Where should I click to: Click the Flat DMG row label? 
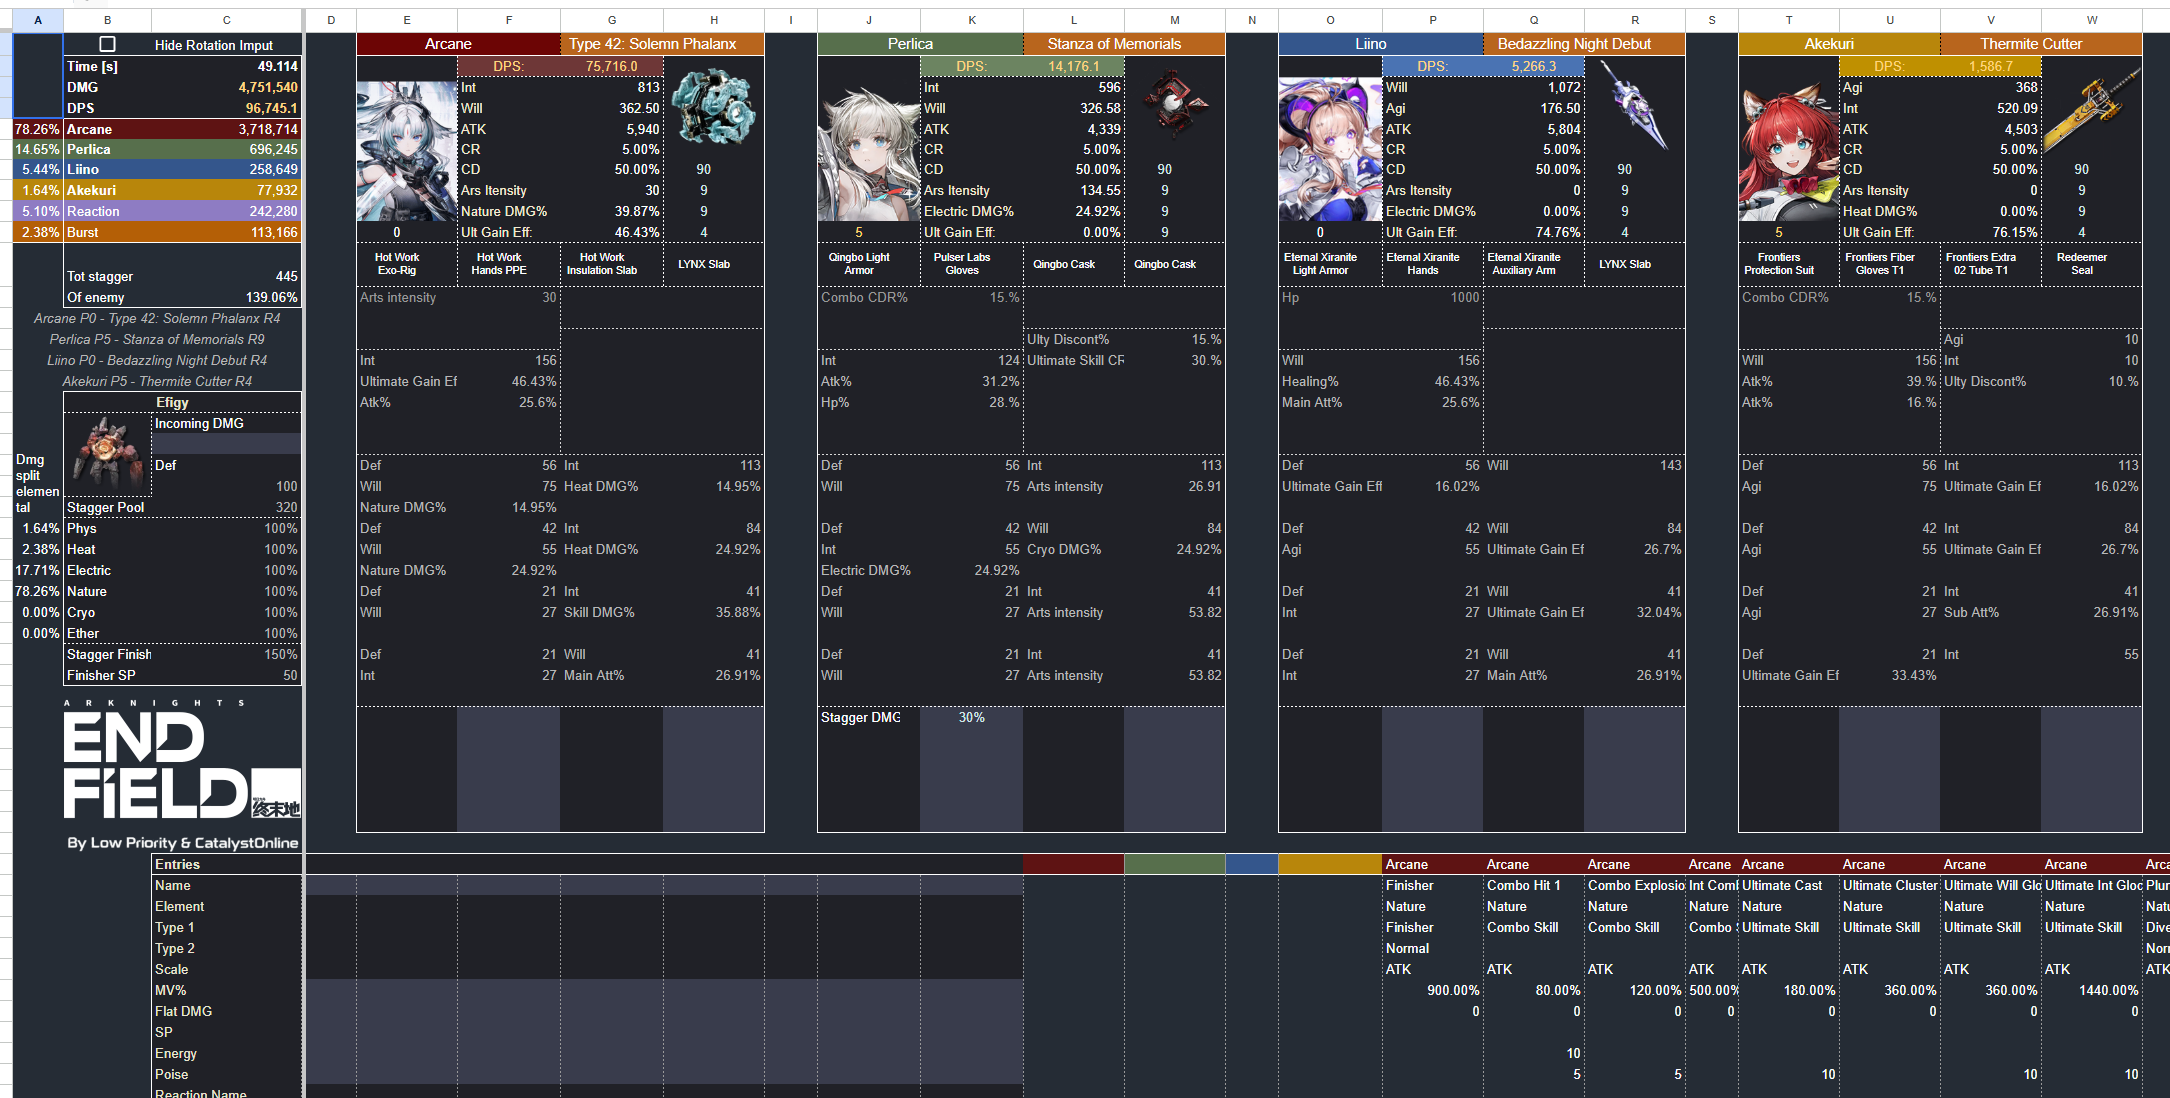184,1011
